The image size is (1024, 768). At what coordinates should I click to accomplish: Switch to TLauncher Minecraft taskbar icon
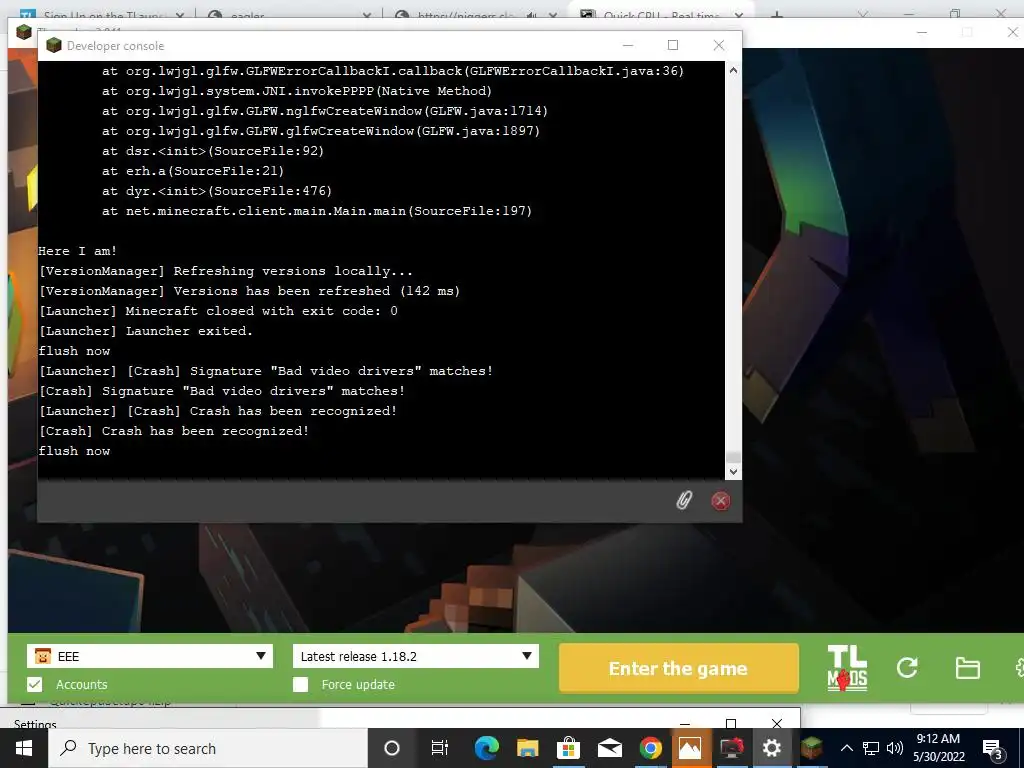pyautogui.click(x=812, y=748)
